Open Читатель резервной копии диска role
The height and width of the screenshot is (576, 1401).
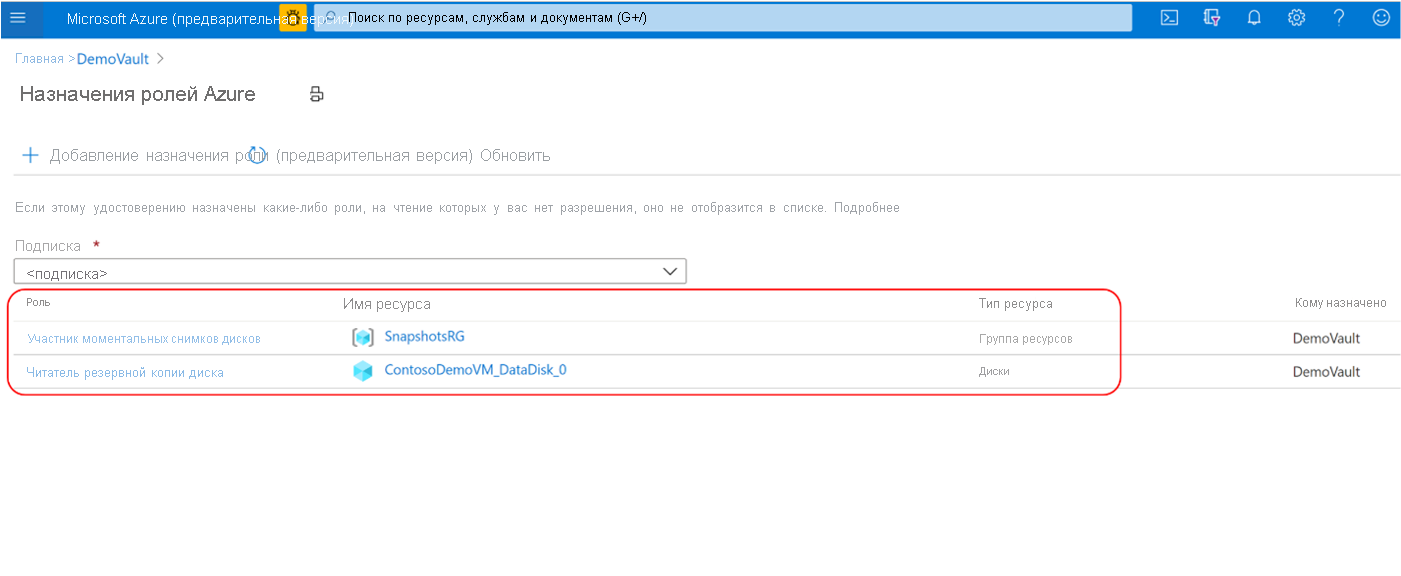tap(125, 373)
